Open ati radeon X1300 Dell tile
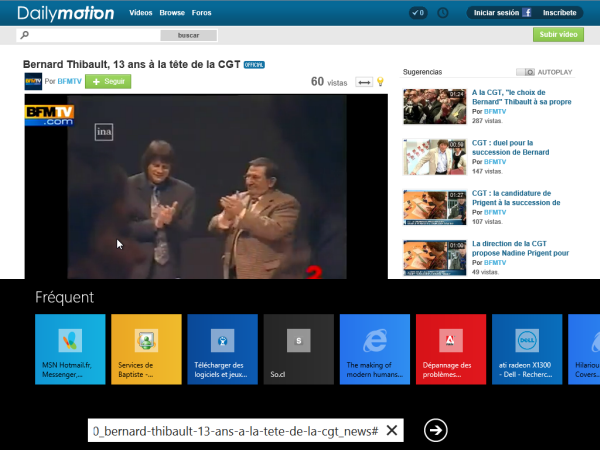Image resolution: width=600 pixels, height=450 pixels. [527, 349]
